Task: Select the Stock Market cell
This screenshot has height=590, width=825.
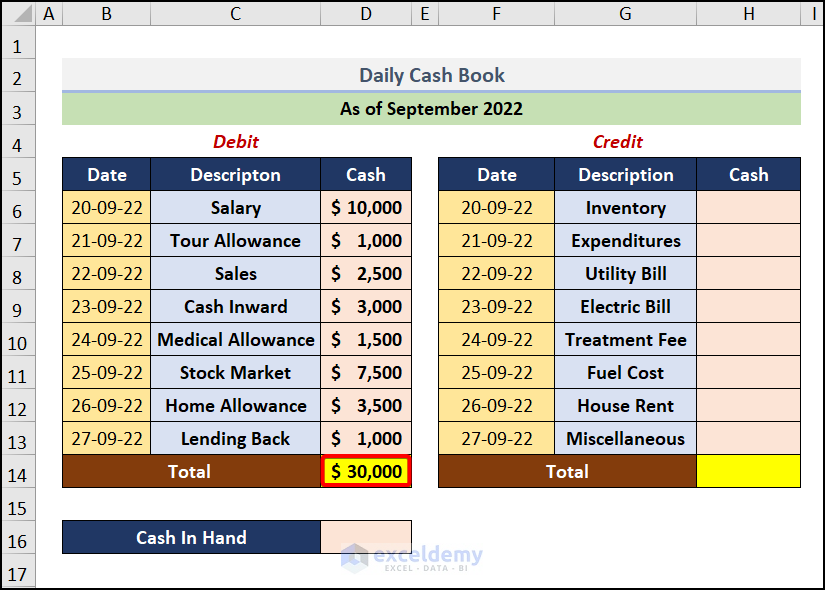Action: tap(235, 373)
